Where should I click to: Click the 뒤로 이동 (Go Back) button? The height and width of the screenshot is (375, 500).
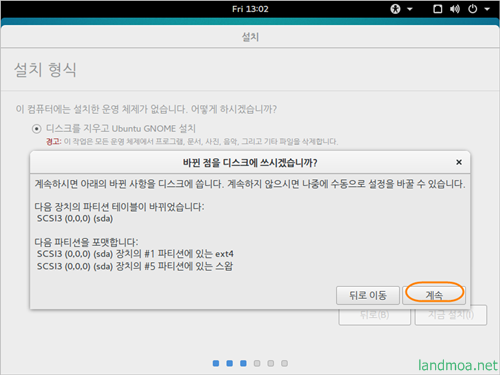coord(368,295)
